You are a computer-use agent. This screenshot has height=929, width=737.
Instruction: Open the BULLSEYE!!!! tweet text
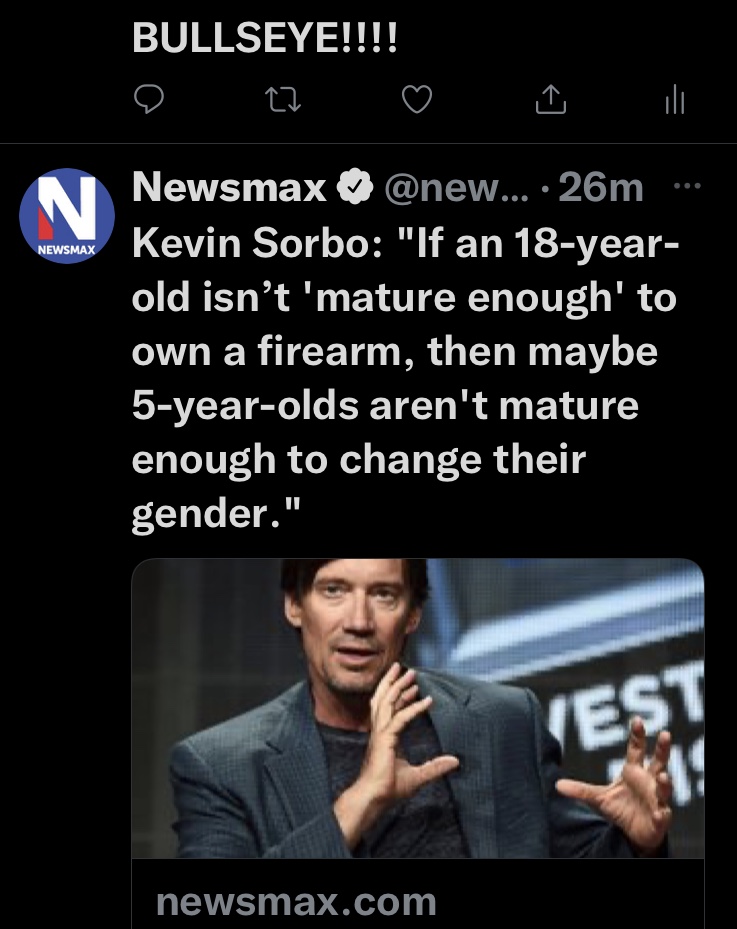pos(265,38)
